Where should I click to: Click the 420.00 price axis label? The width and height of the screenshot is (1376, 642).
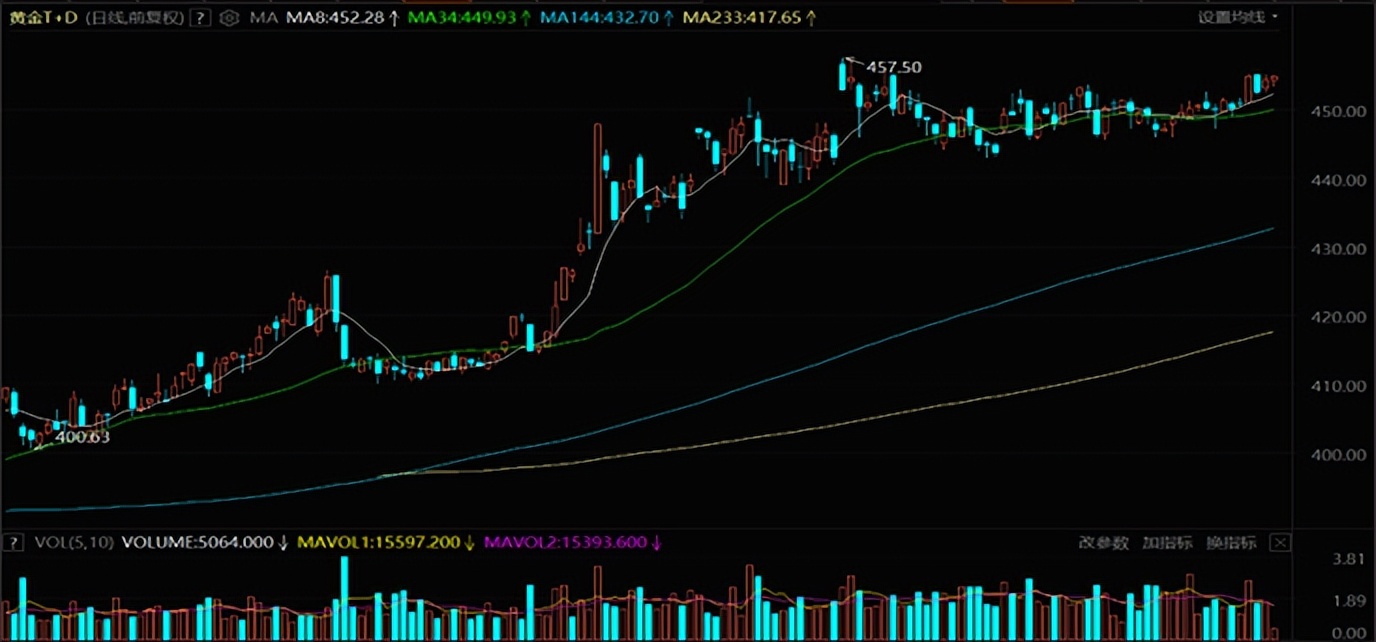point(1341,317)
